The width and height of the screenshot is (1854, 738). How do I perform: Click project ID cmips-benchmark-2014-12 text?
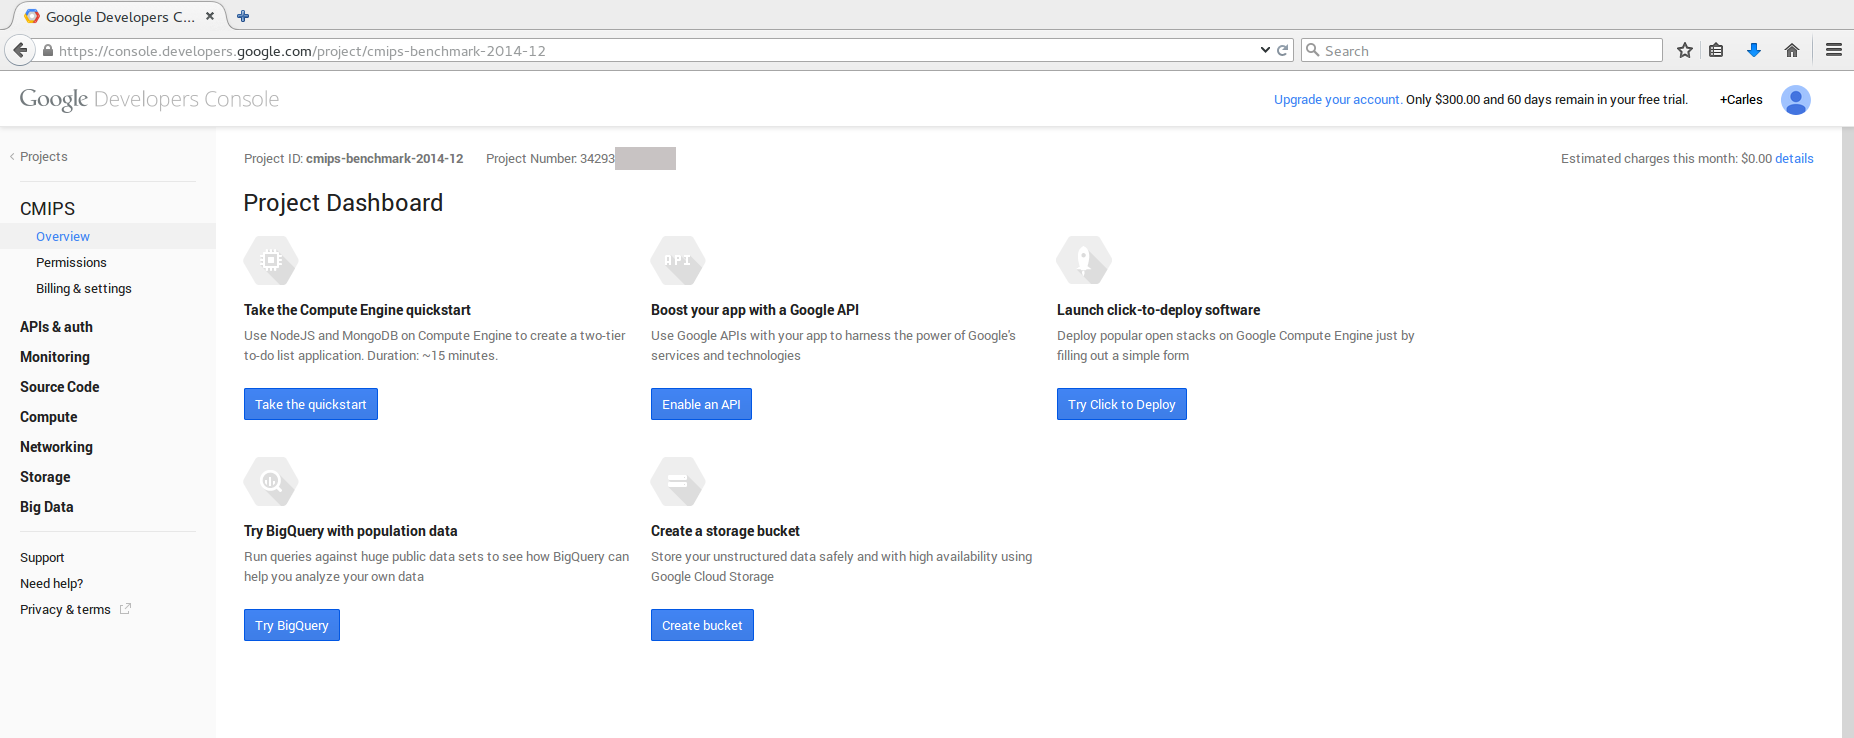(384, 159)
